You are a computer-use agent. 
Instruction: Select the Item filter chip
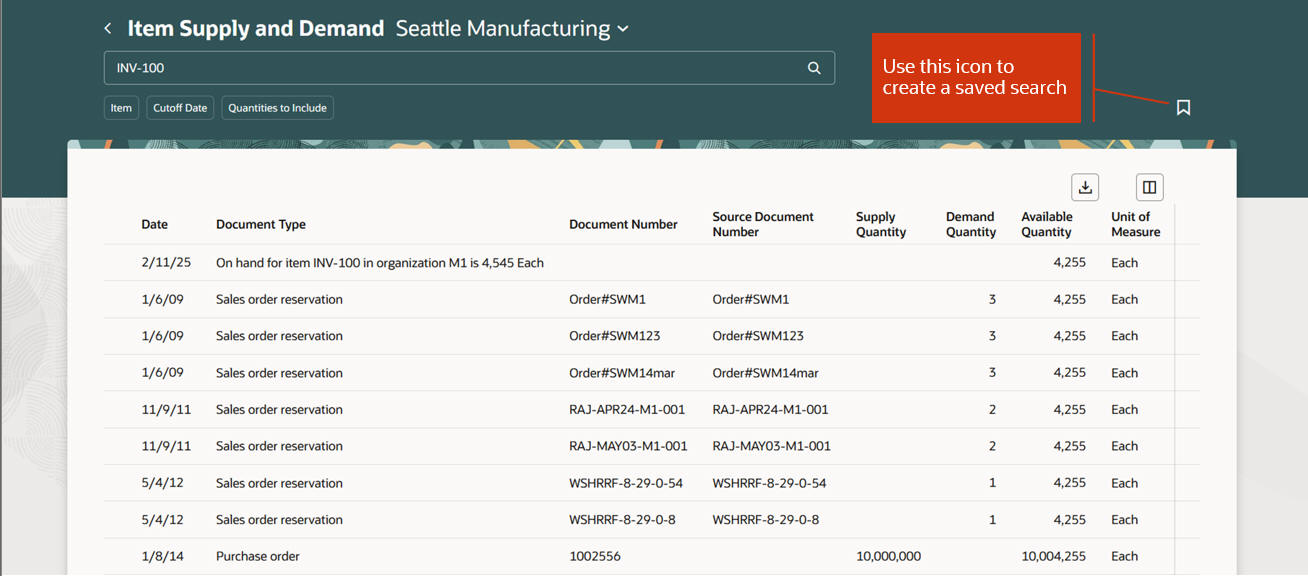121,108
